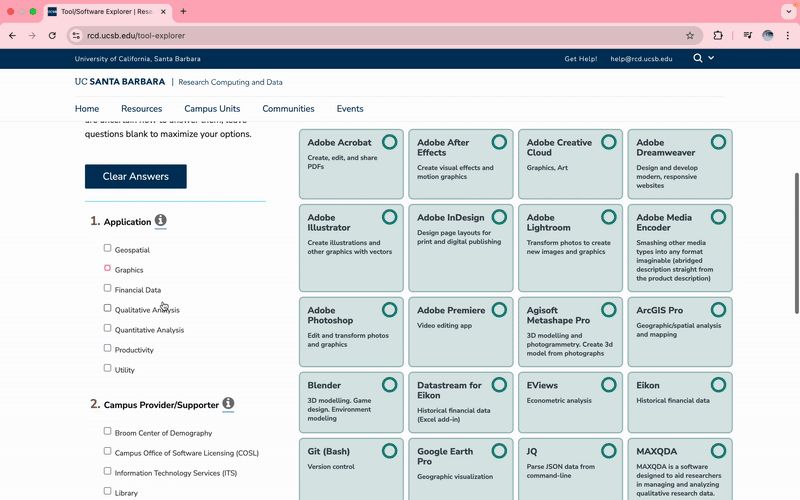Bookmark this page with the star icon

coord(690,36)
